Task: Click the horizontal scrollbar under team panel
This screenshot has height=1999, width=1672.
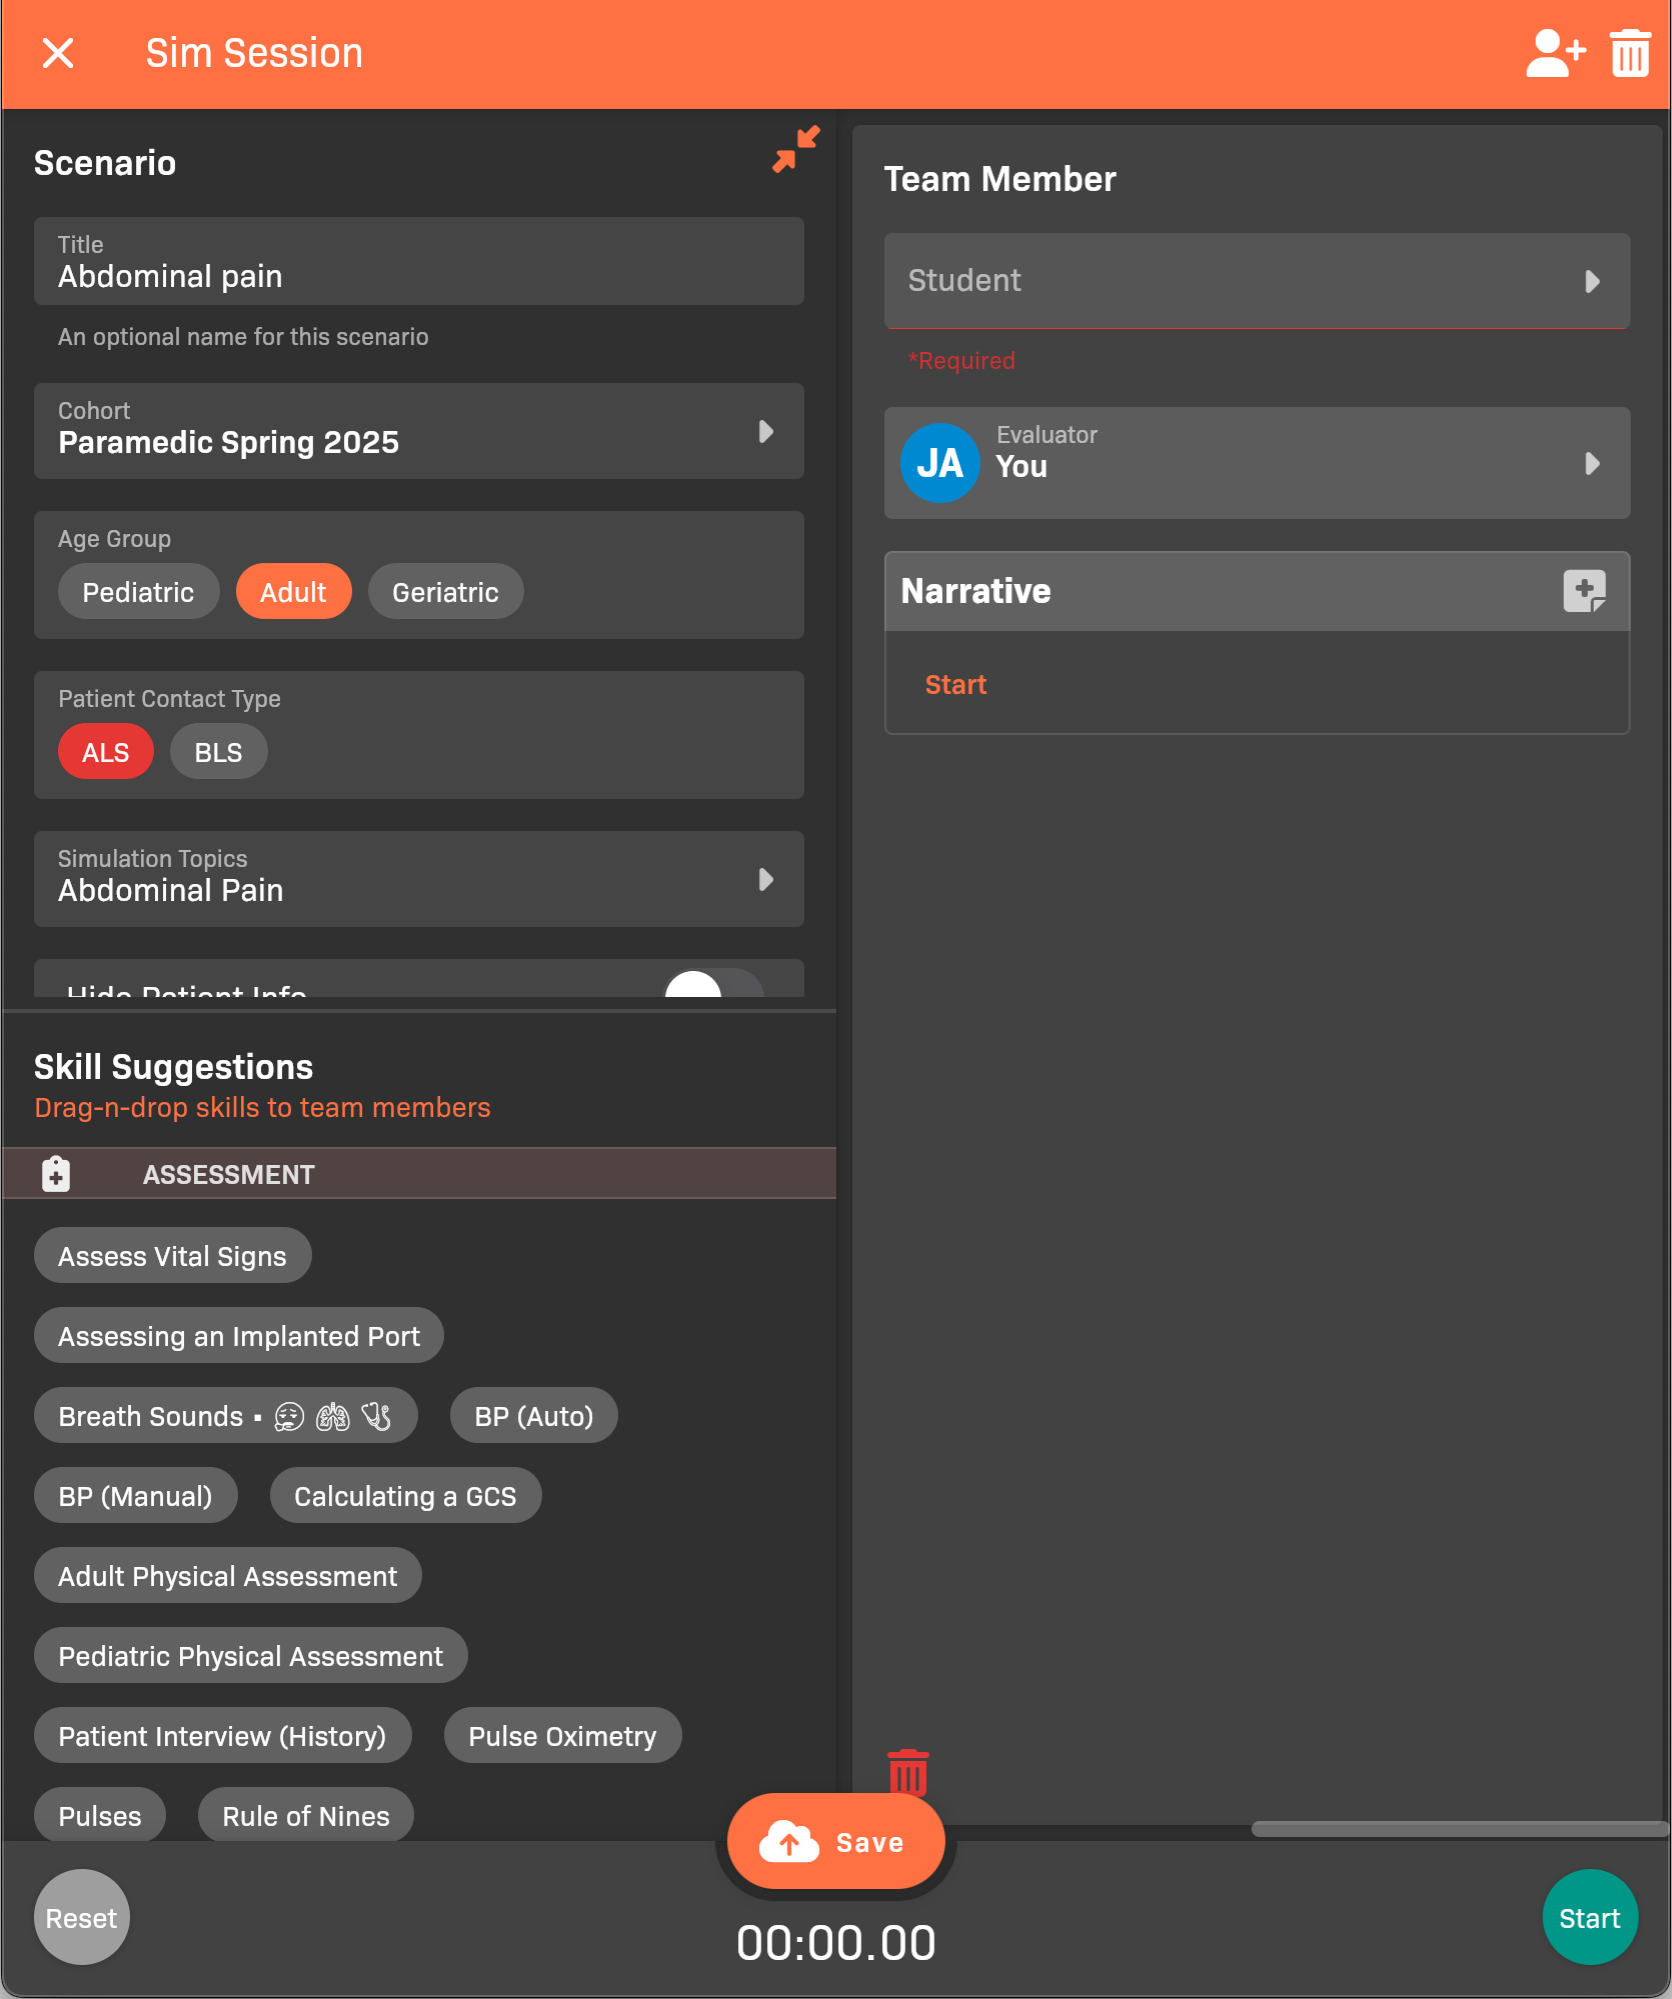Action: pyautogui.click(x=1457, y=1829)
